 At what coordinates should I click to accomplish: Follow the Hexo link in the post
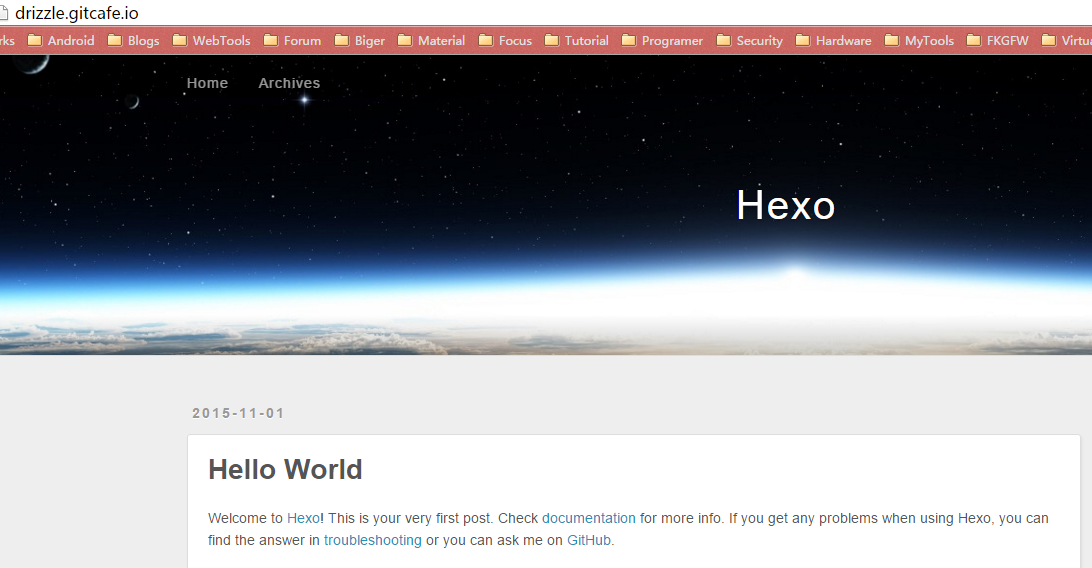(x=303, y=518)
